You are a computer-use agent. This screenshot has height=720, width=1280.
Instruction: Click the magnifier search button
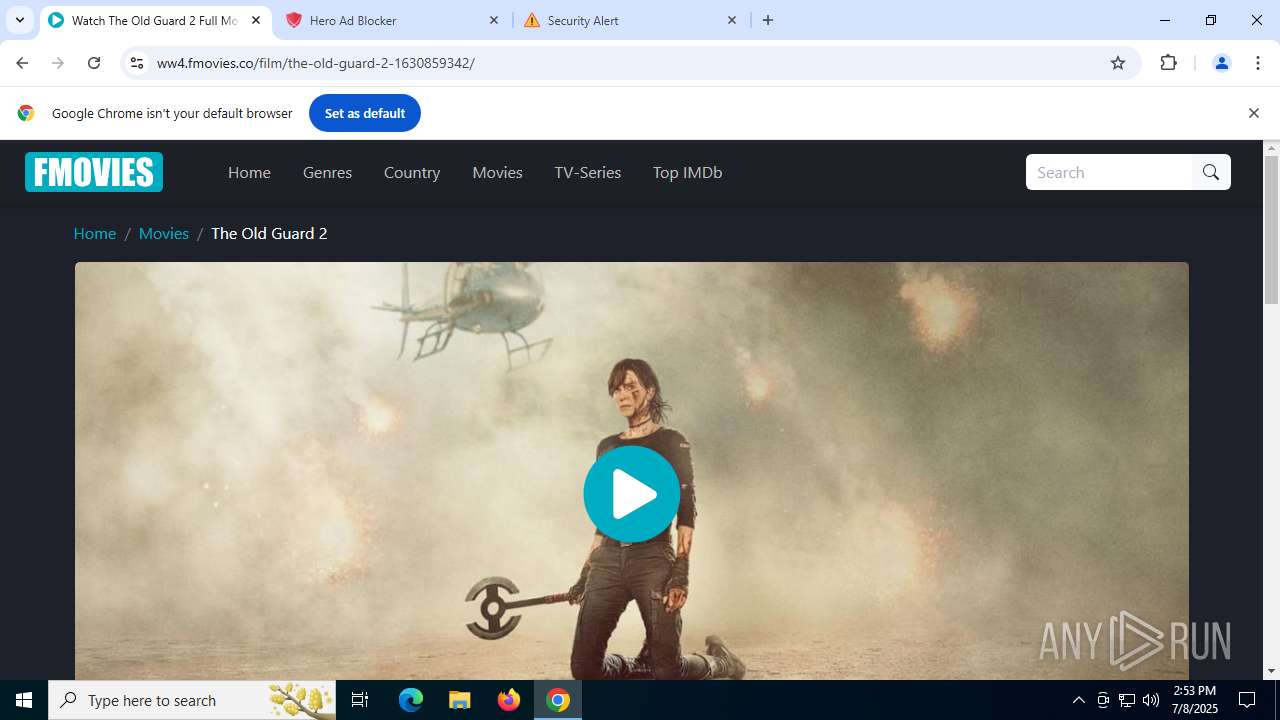click(x=1211, y=172)
